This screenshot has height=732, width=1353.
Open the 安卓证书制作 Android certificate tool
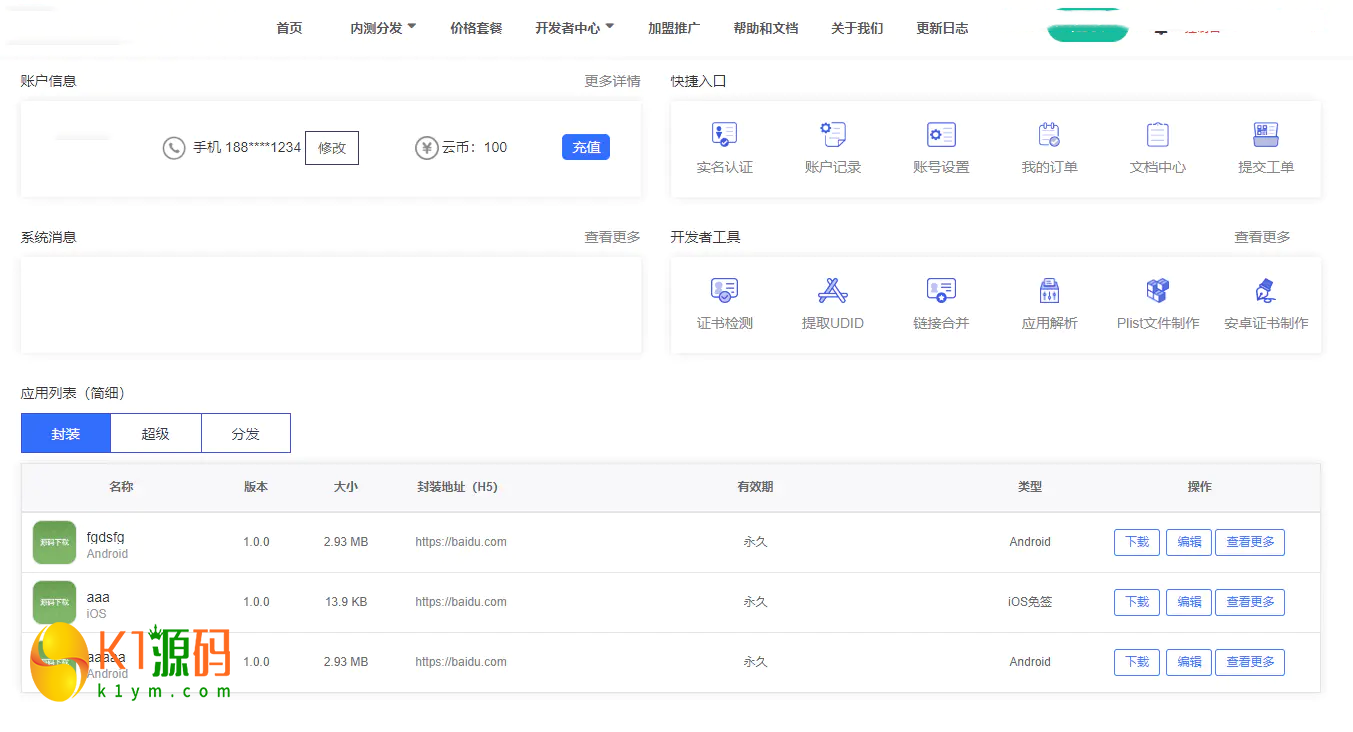(1265, 291)
